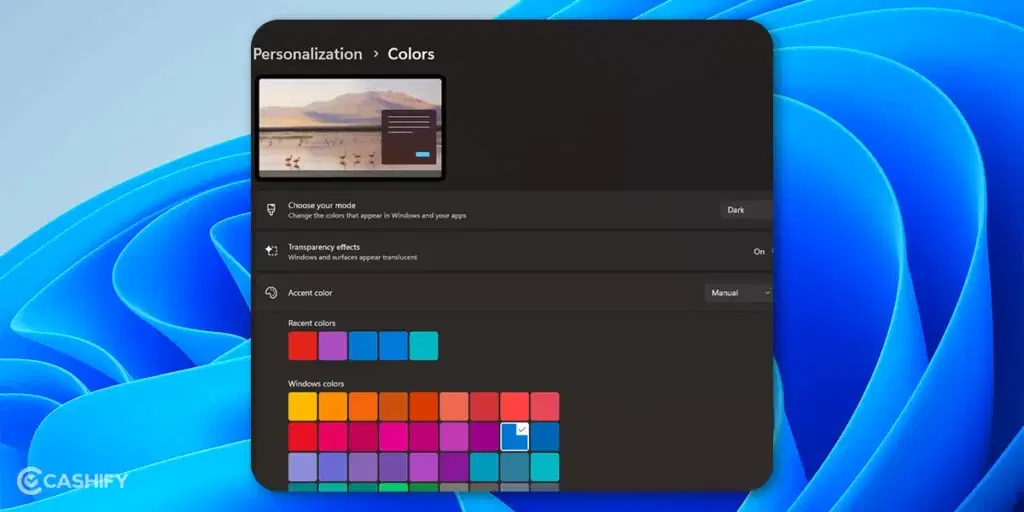Pick the blue recent color next to teal

click(x=393, y=345)
